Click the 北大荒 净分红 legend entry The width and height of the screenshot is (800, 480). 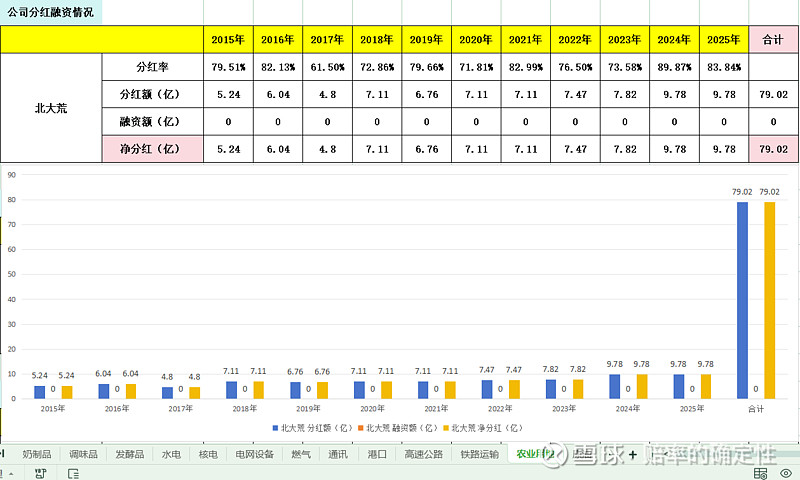(x=483, y=428)
